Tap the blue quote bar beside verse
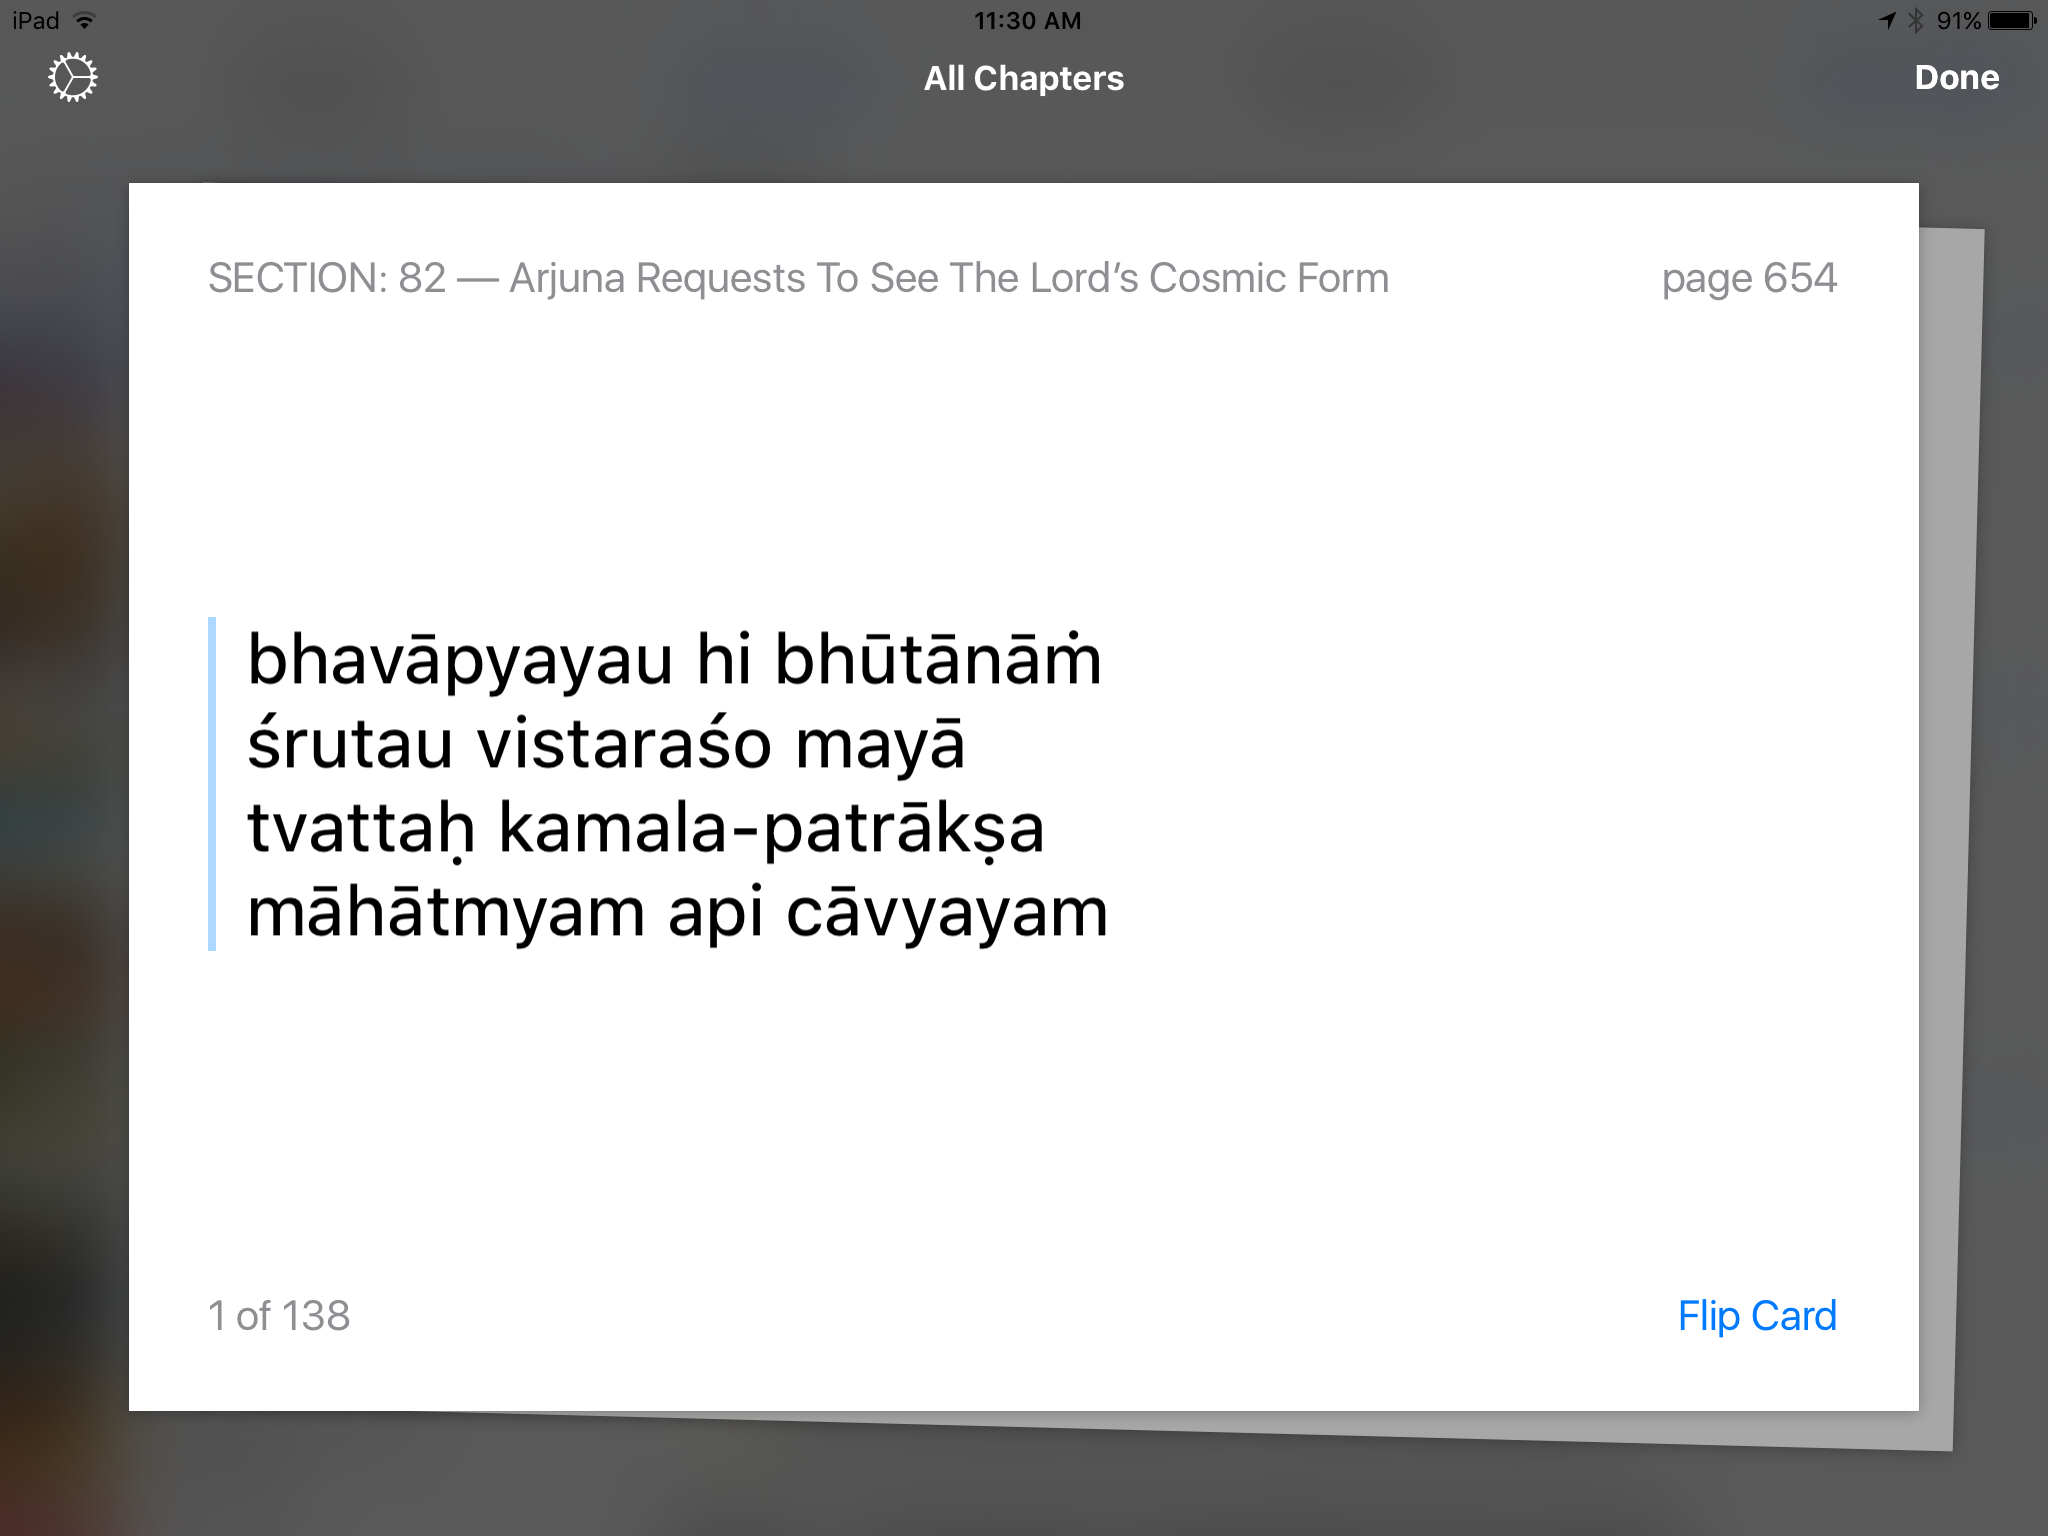This screenshot has height=1536, width=2048. [212, 784]
